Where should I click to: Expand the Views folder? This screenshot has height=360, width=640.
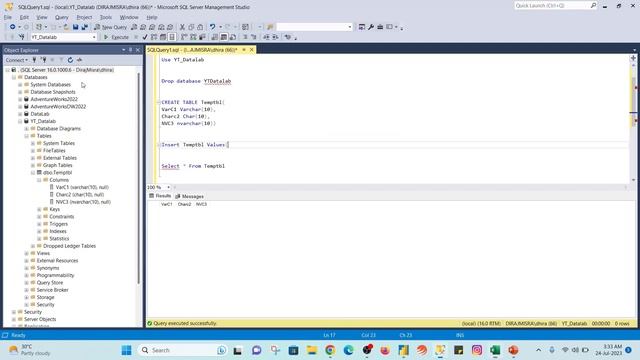tap(27, 253)
